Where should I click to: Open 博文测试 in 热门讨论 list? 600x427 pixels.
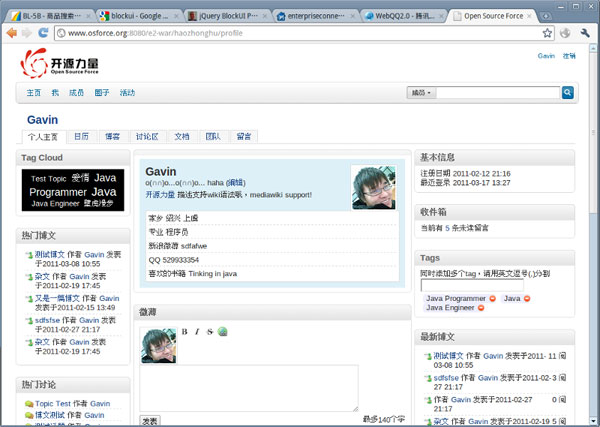click(x=50, y=415)
